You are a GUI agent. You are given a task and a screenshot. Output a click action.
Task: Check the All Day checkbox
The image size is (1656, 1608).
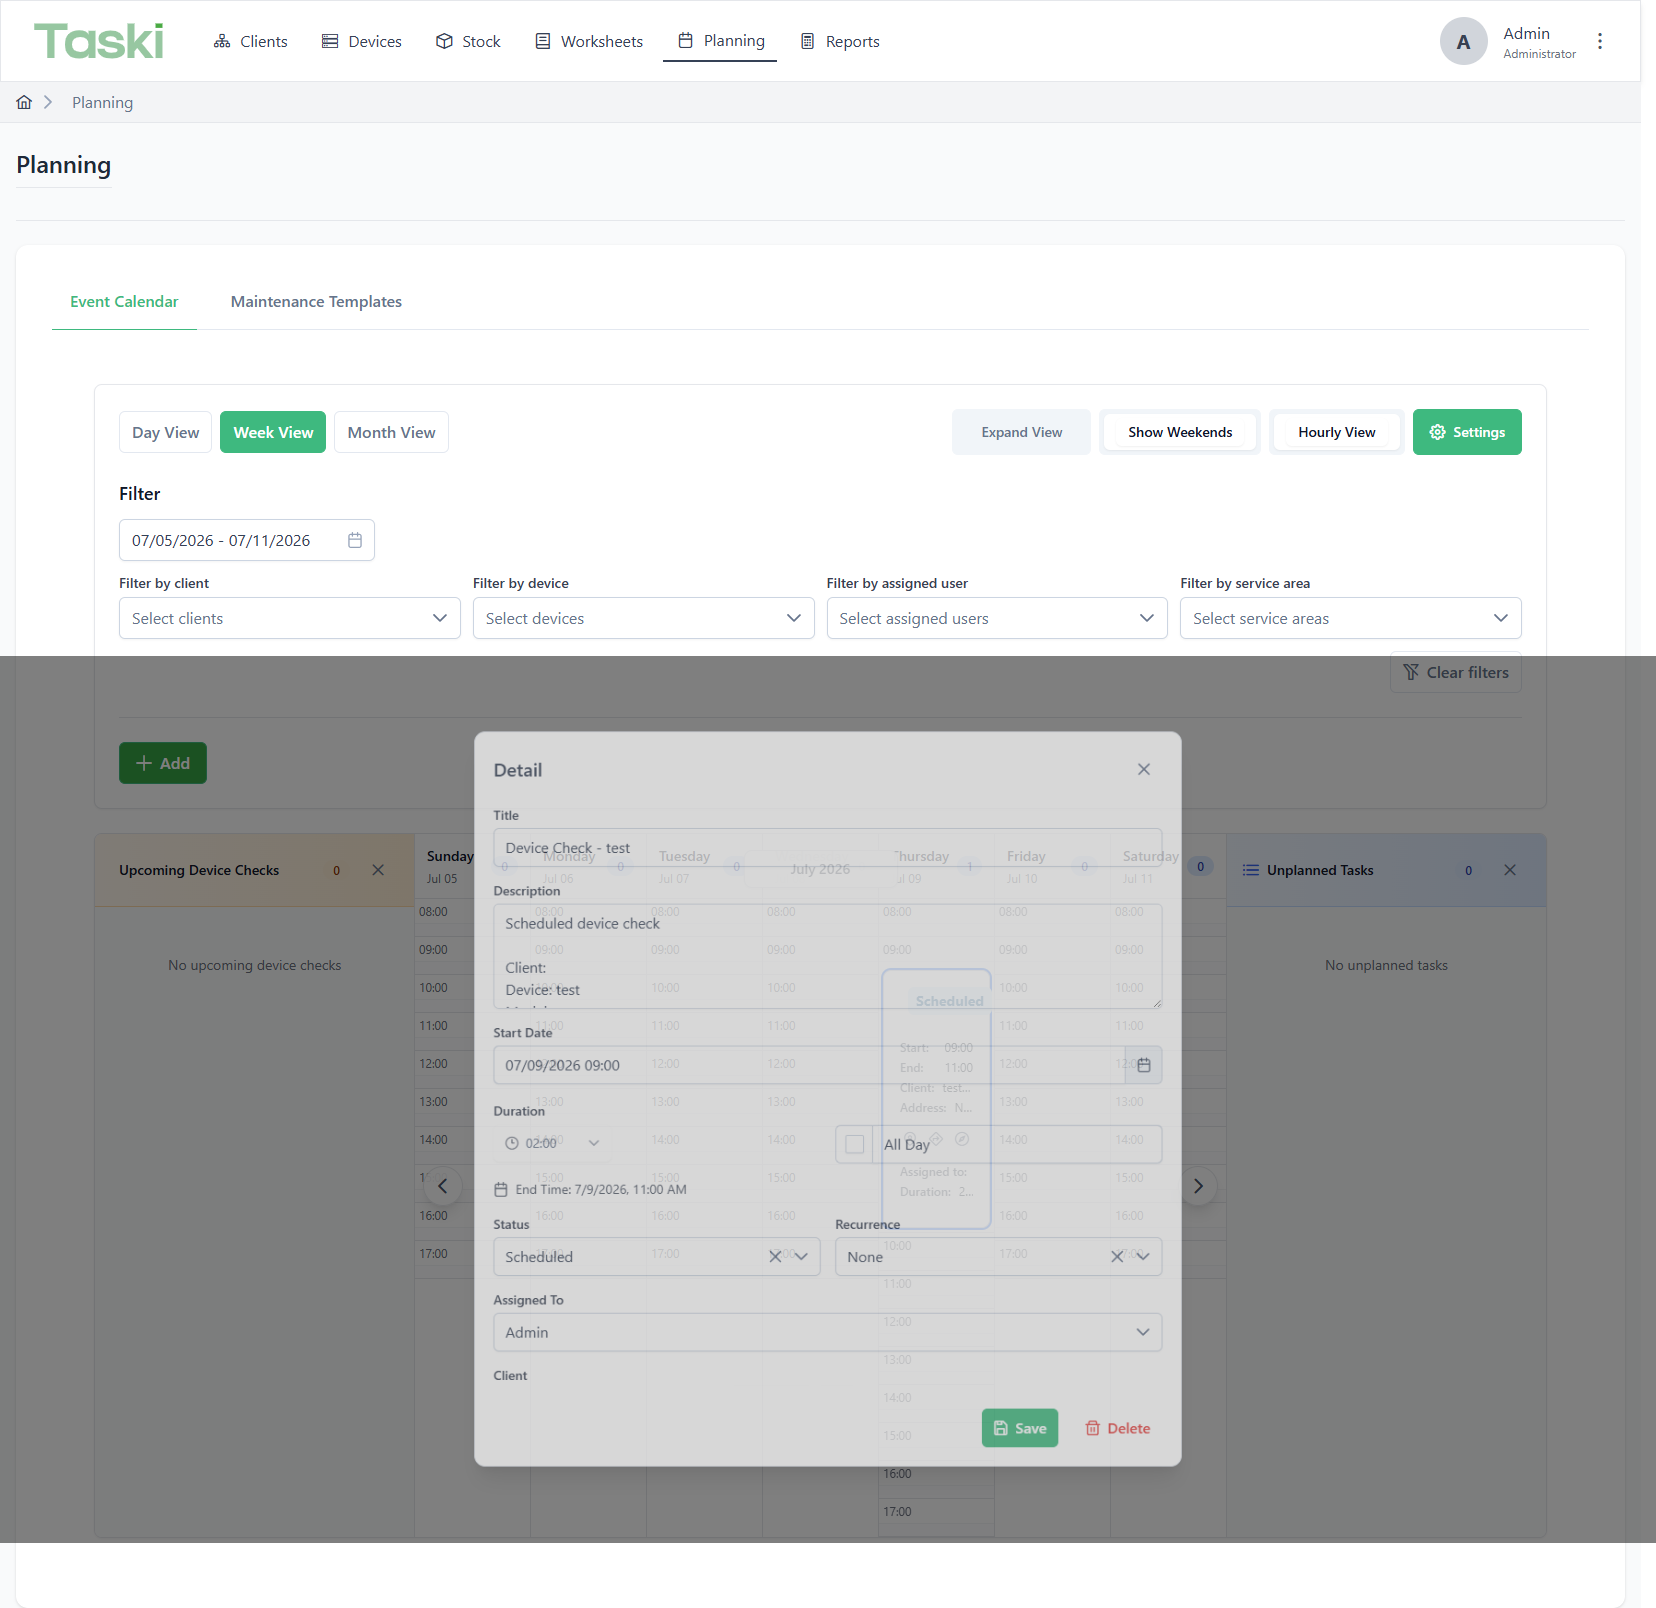[x=855, y=1144]
